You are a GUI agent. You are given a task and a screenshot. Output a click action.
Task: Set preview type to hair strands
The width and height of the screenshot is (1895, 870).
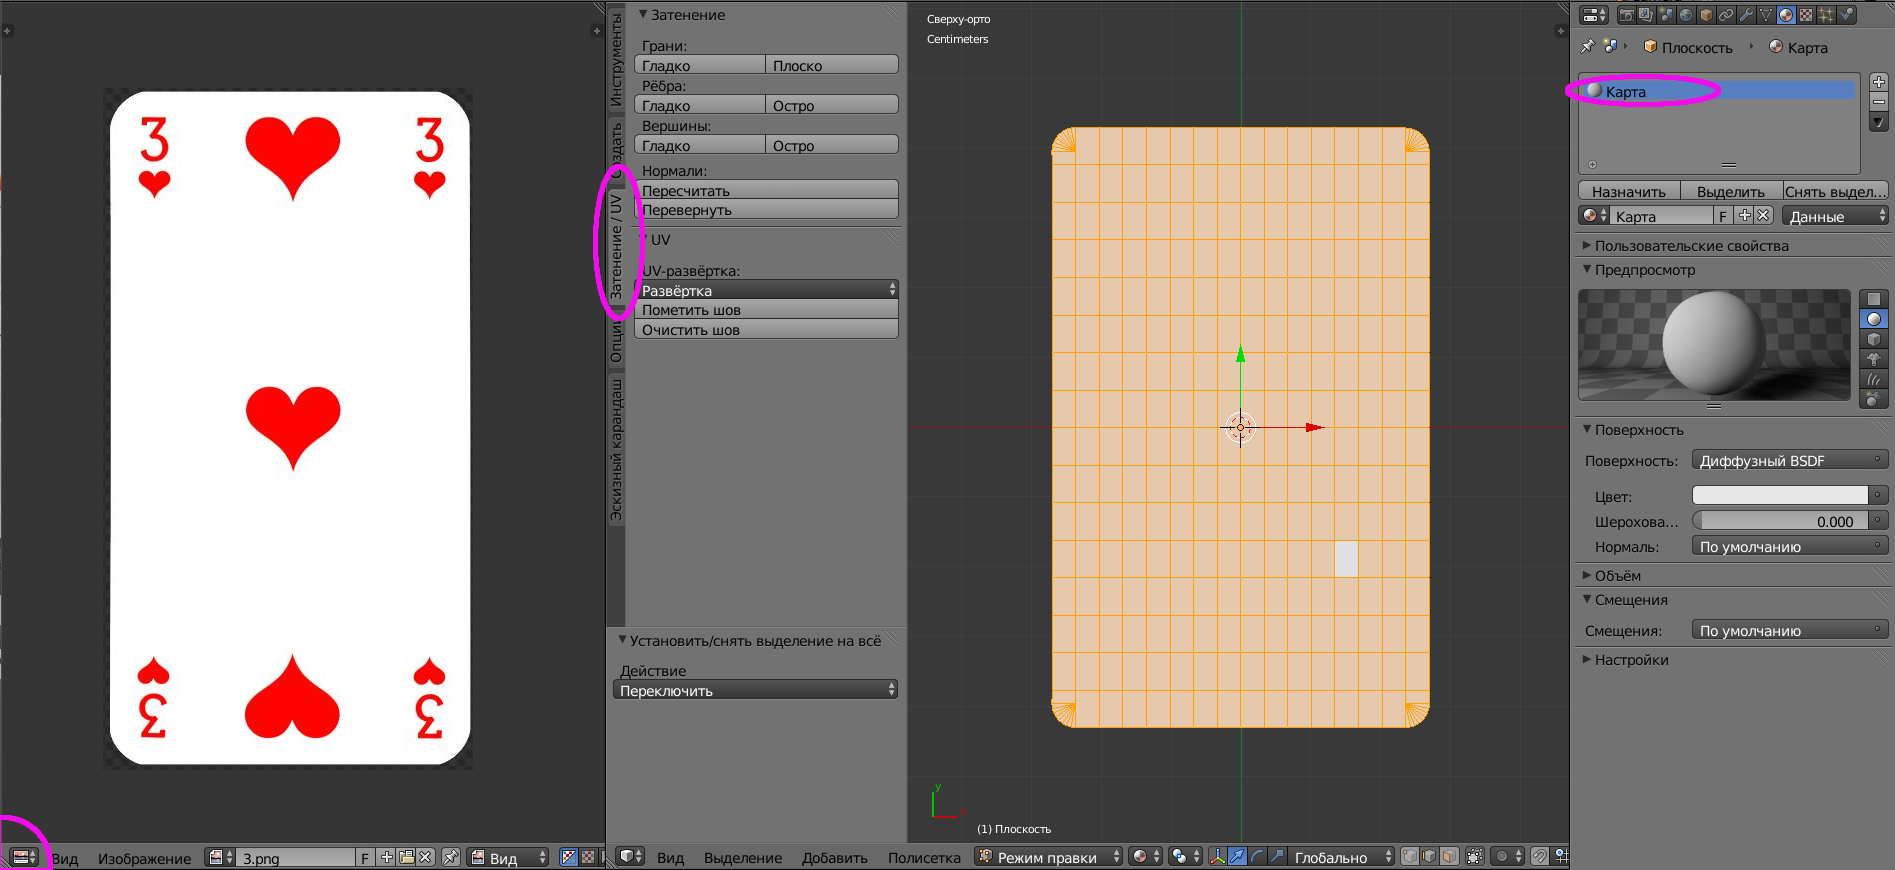click(x=1874, y=379)
